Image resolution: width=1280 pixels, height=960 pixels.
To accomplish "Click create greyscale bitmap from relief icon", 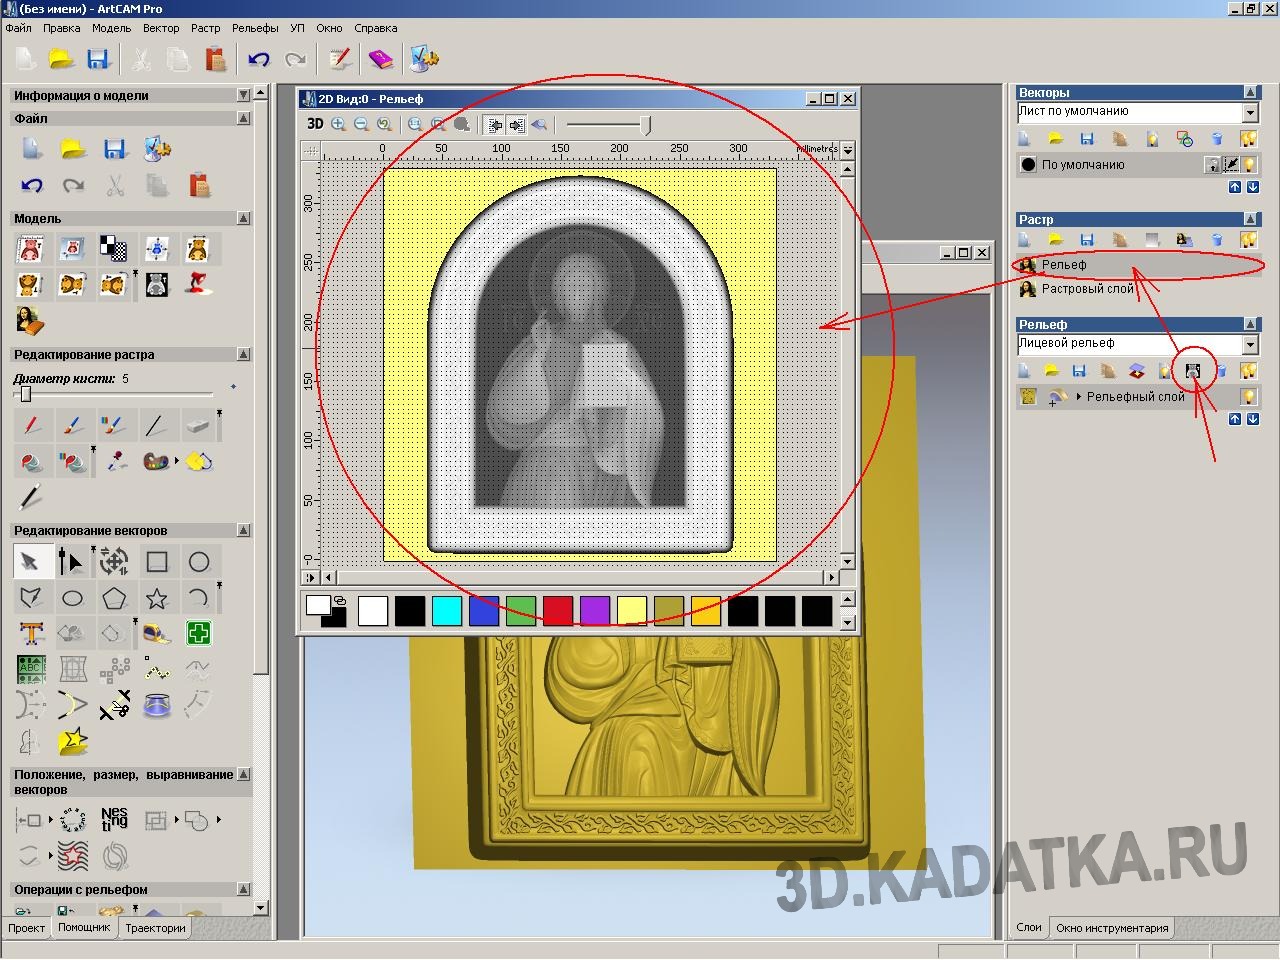I will click(1192, 371).
